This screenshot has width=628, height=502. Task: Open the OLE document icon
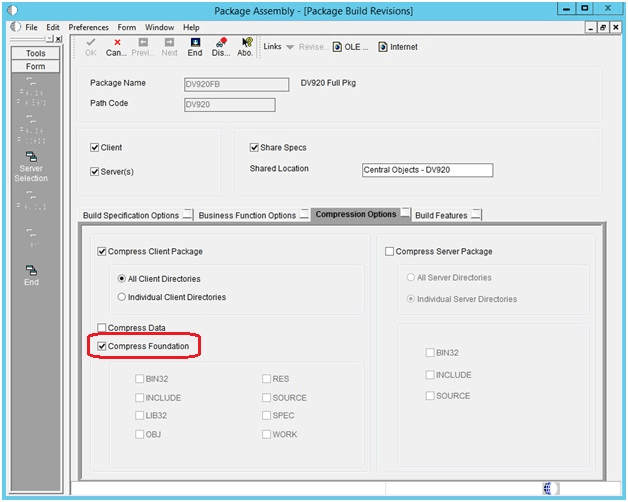pyautogui.click(x=337, y=47)
